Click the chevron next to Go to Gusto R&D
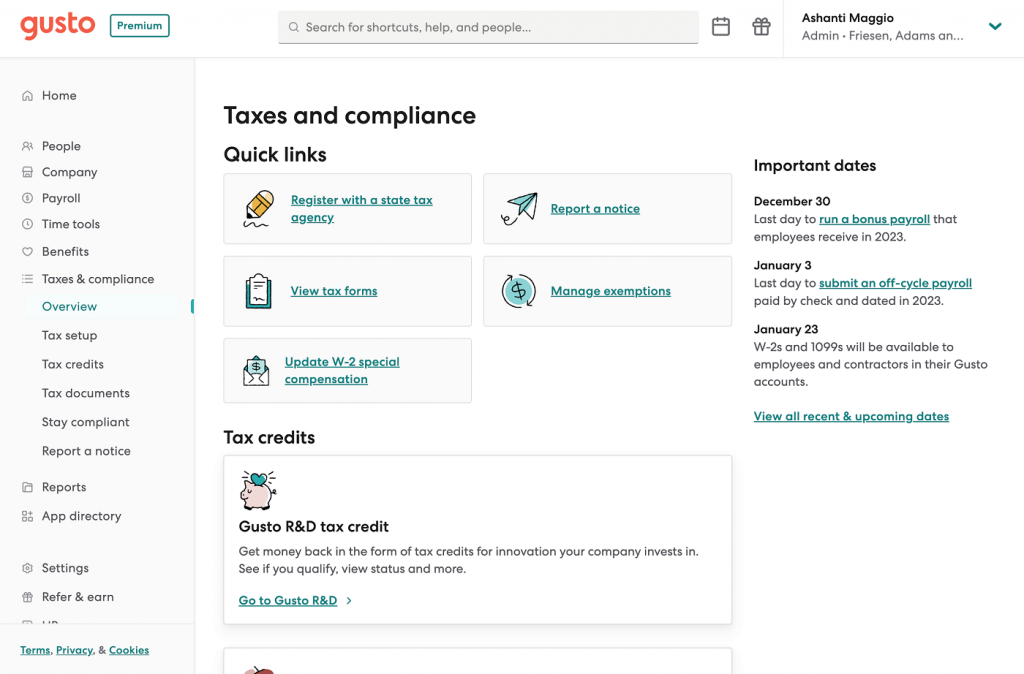The width and height of the screenshot is (1024, 674). pos(349,601)
